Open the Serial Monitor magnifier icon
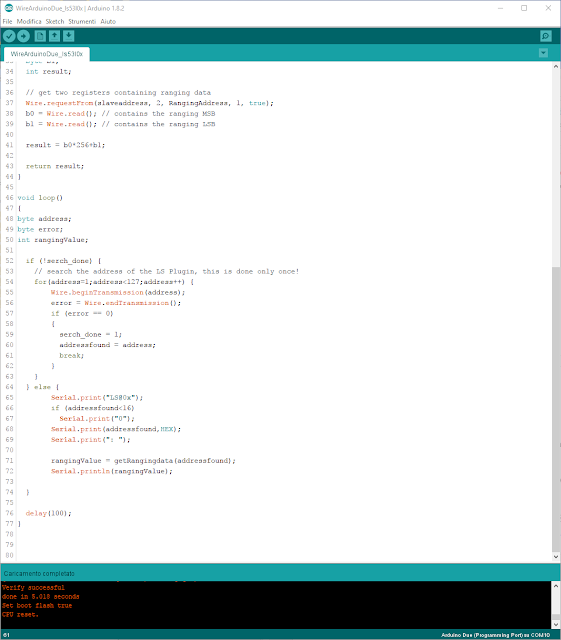The height and width of the screenshot is (640, 561). click(545, 36)
